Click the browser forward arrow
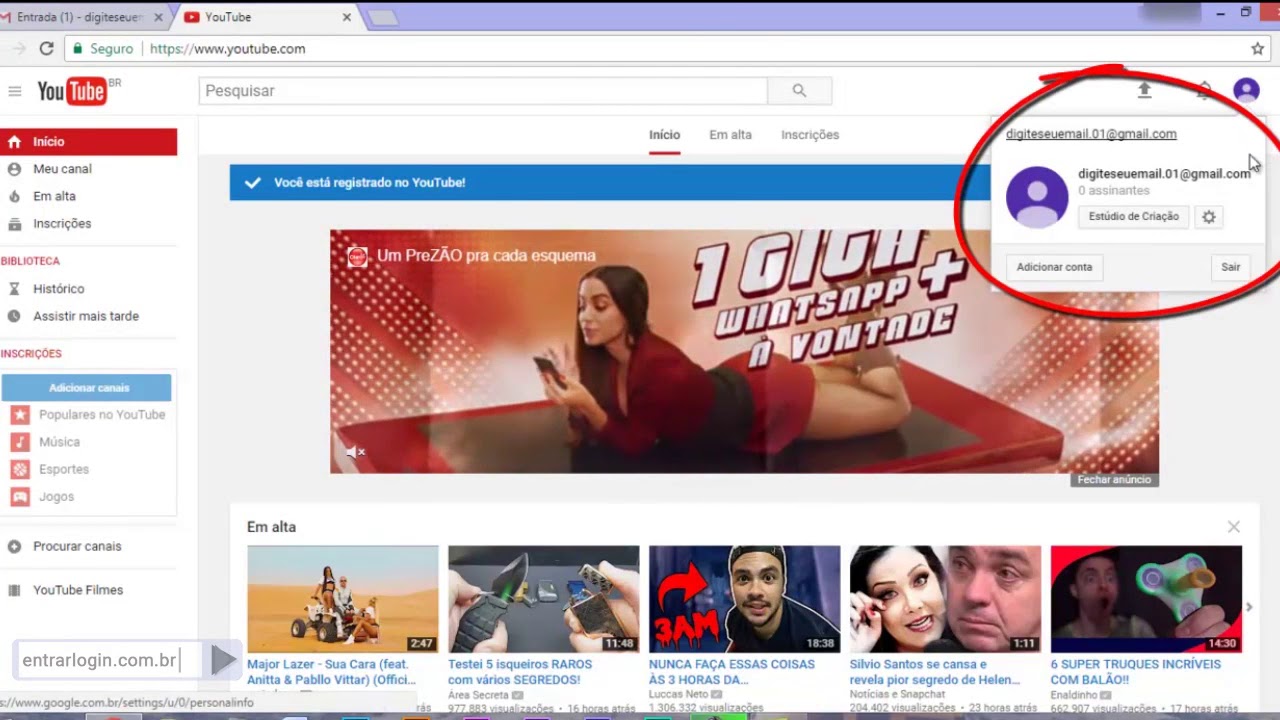Viewport: 1280px width, 720px height. tap(17, 48)
